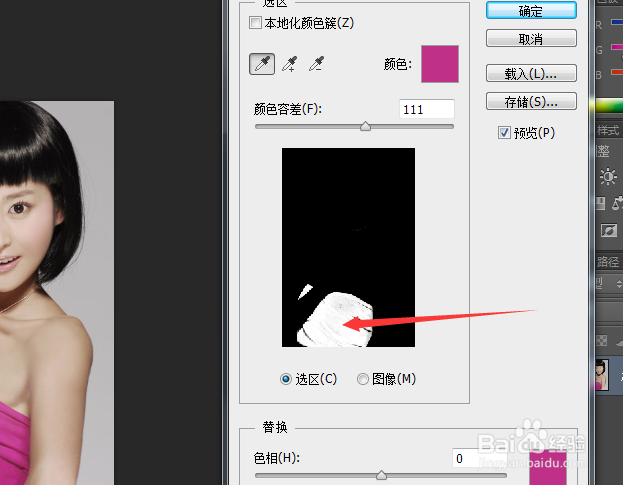Click the G channel slider in Color panel
The width and height of the screenshot is (623, 485).
[617, 47]
